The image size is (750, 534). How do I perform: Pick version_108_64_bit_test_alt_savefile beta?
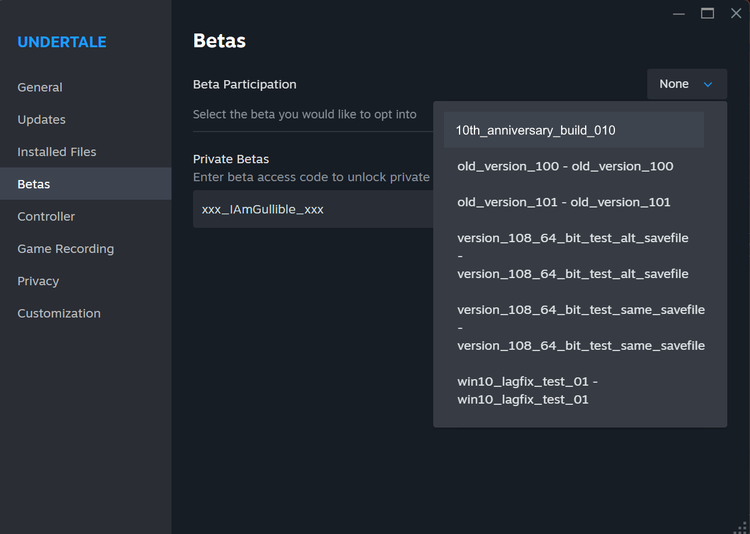coord(574,256)
